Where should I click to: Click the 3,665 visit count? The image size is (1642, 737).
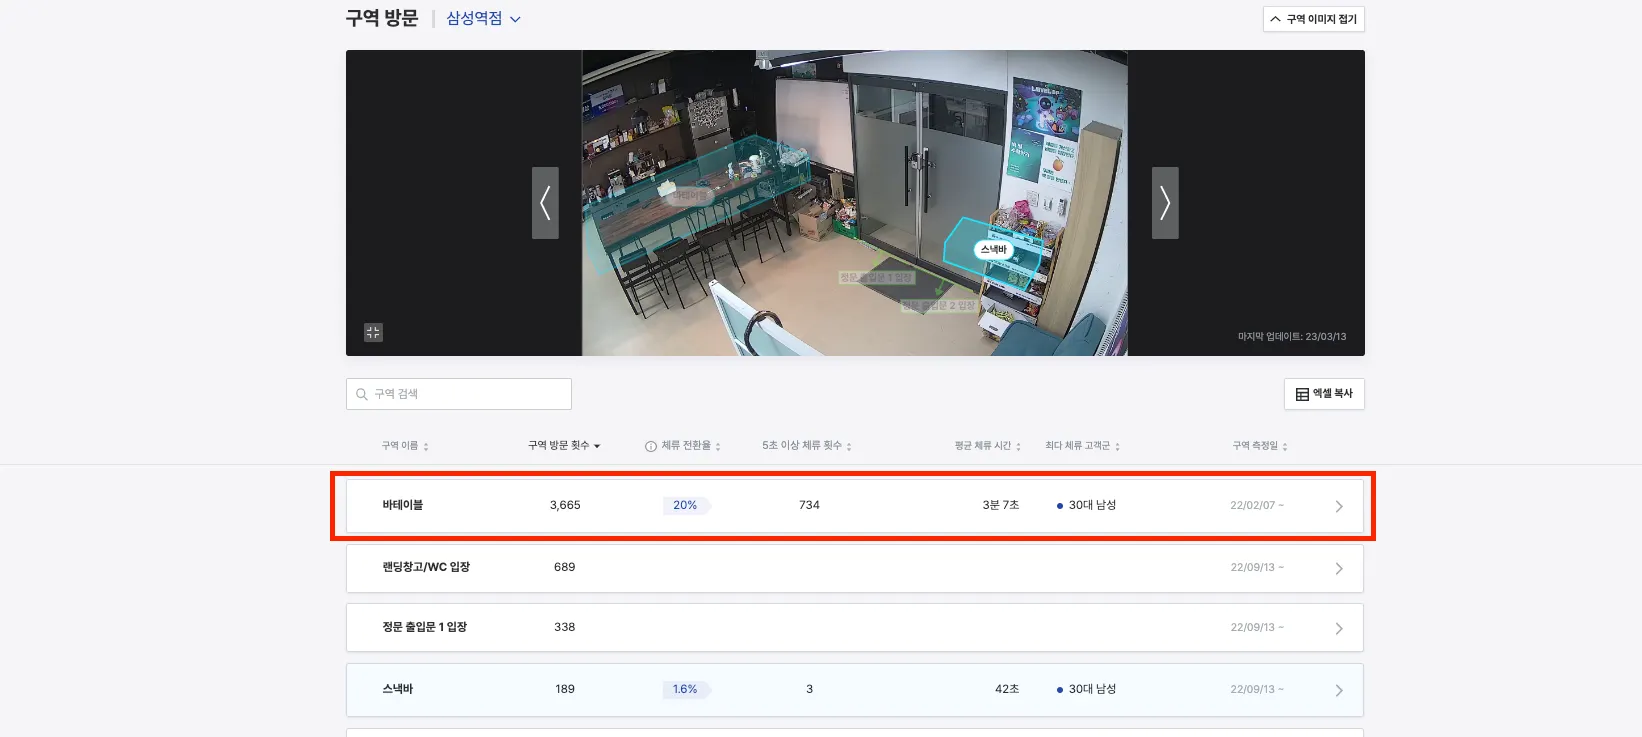click(x=565, y=505)
